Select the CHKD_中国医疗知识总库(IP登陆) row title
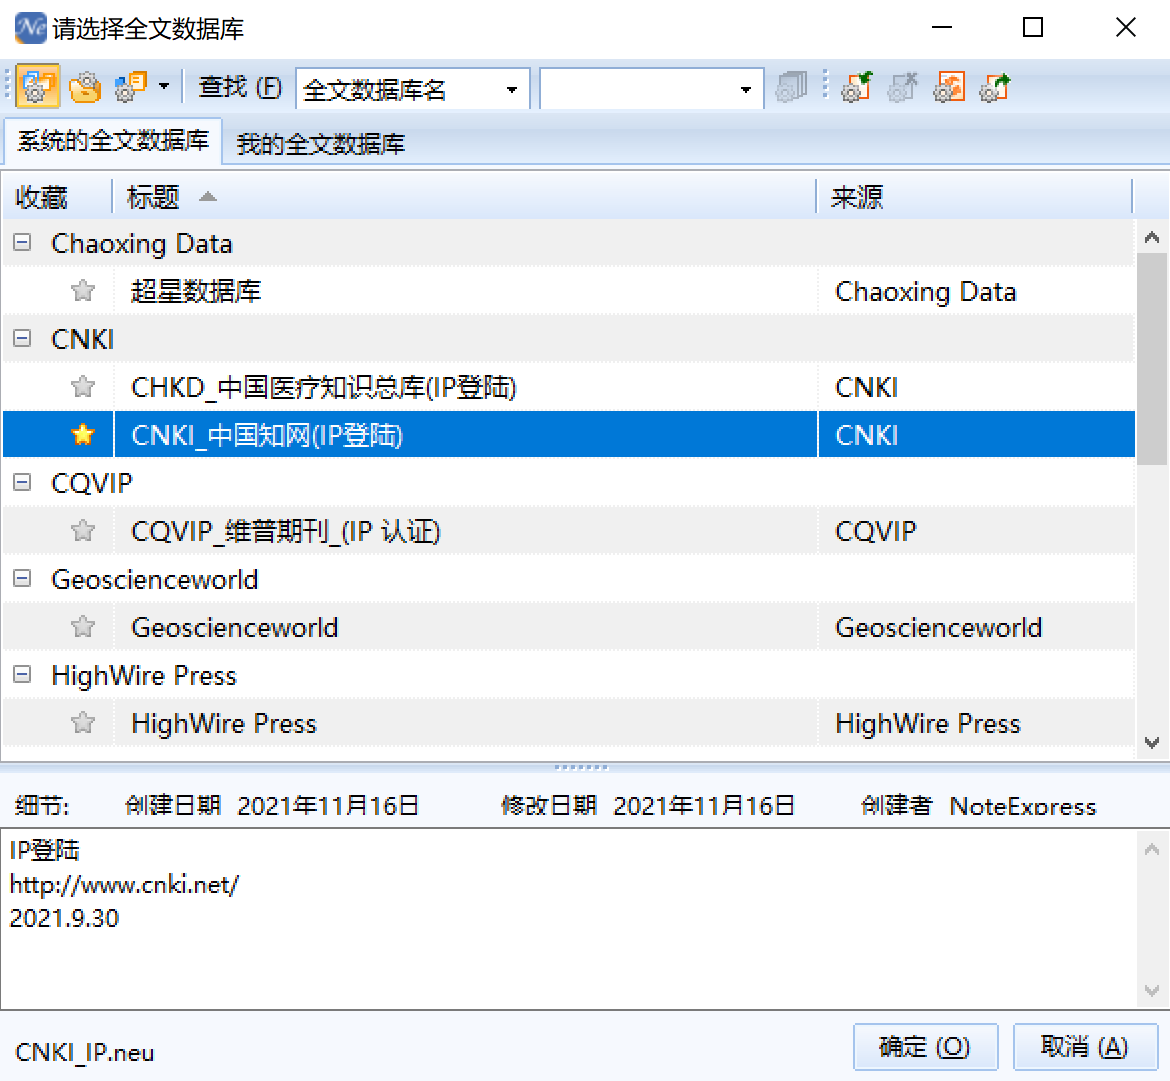1170x1081 pixels. pos(324,387)
